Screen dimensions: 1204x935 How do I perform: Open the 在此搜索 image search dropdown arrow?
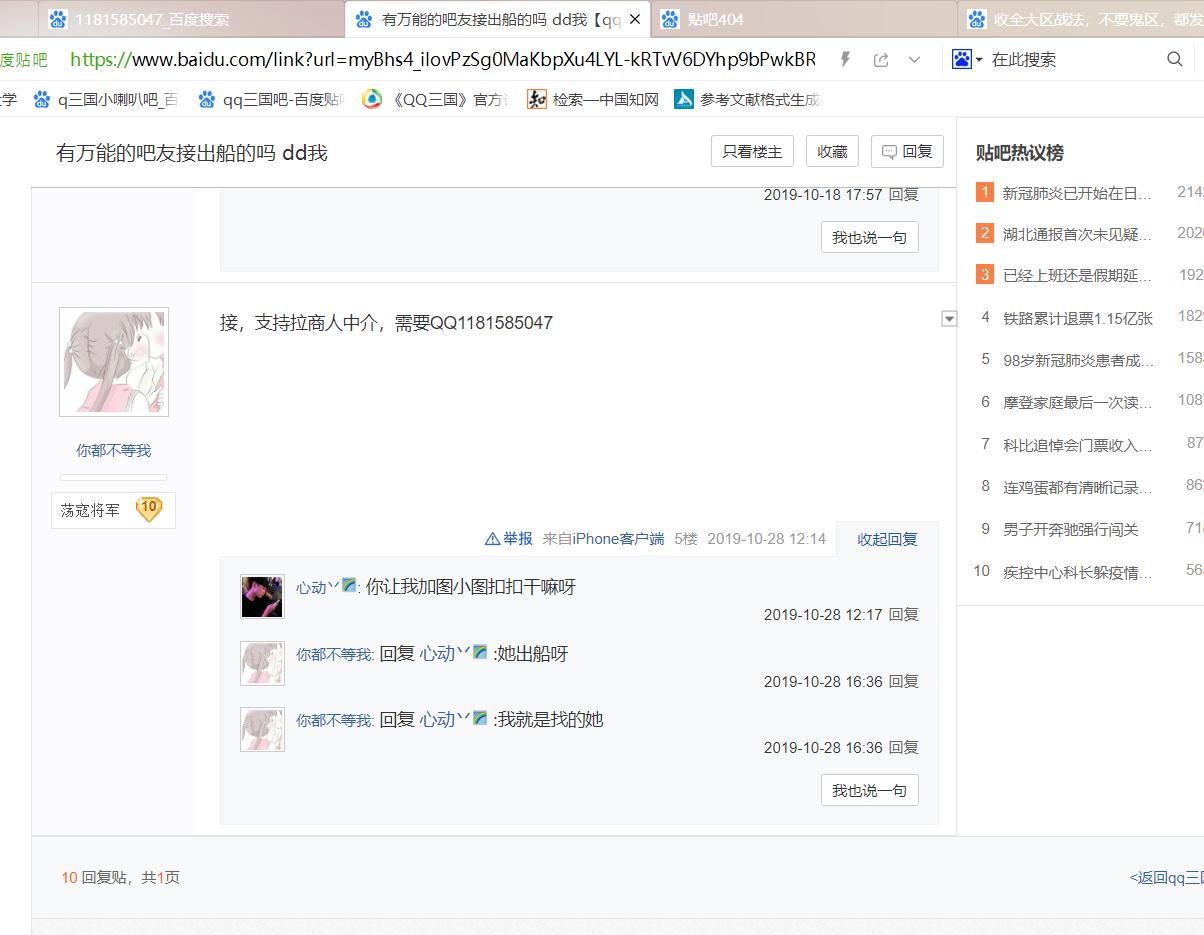(981, 59)
